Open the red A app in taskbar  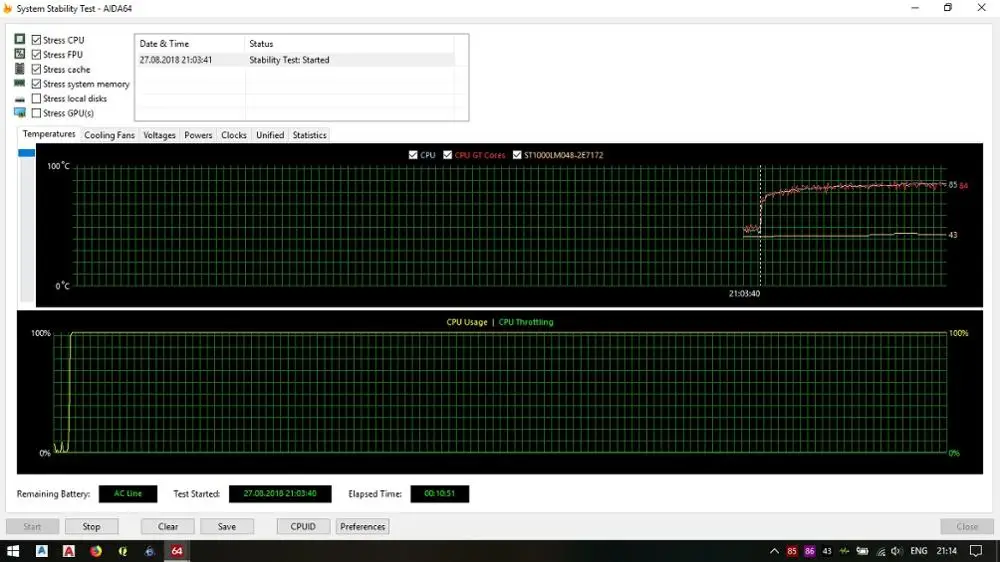coord(69,551)
